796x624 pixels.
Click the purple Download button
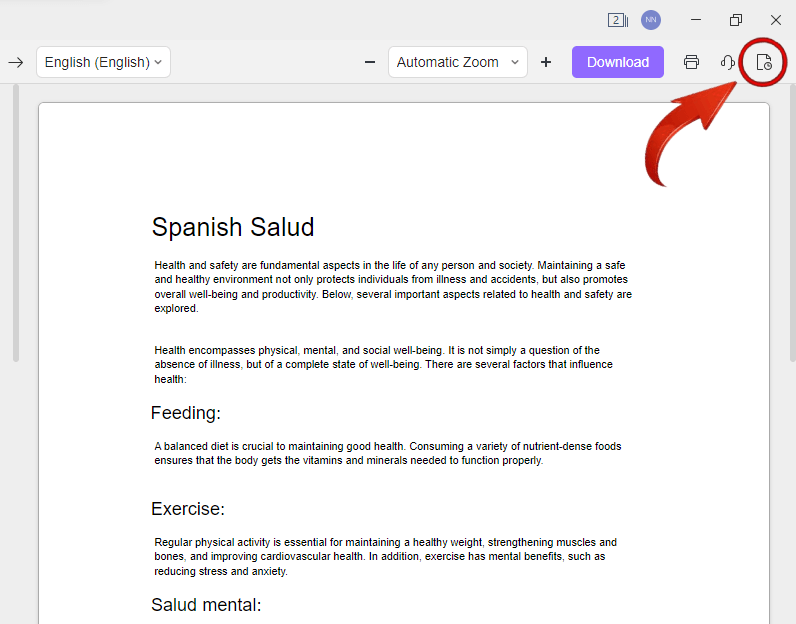pyautogui.click(x=618, y=62)
